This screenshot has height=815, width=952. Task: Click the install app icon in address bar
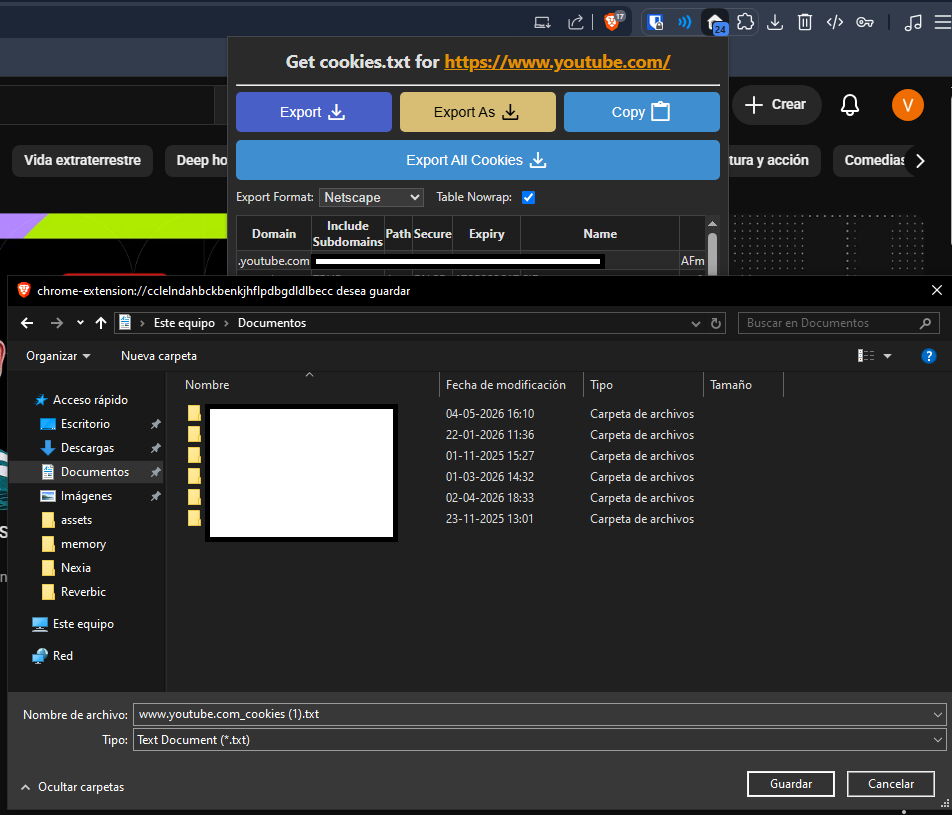pyautogui.click(x=542, y=23)
